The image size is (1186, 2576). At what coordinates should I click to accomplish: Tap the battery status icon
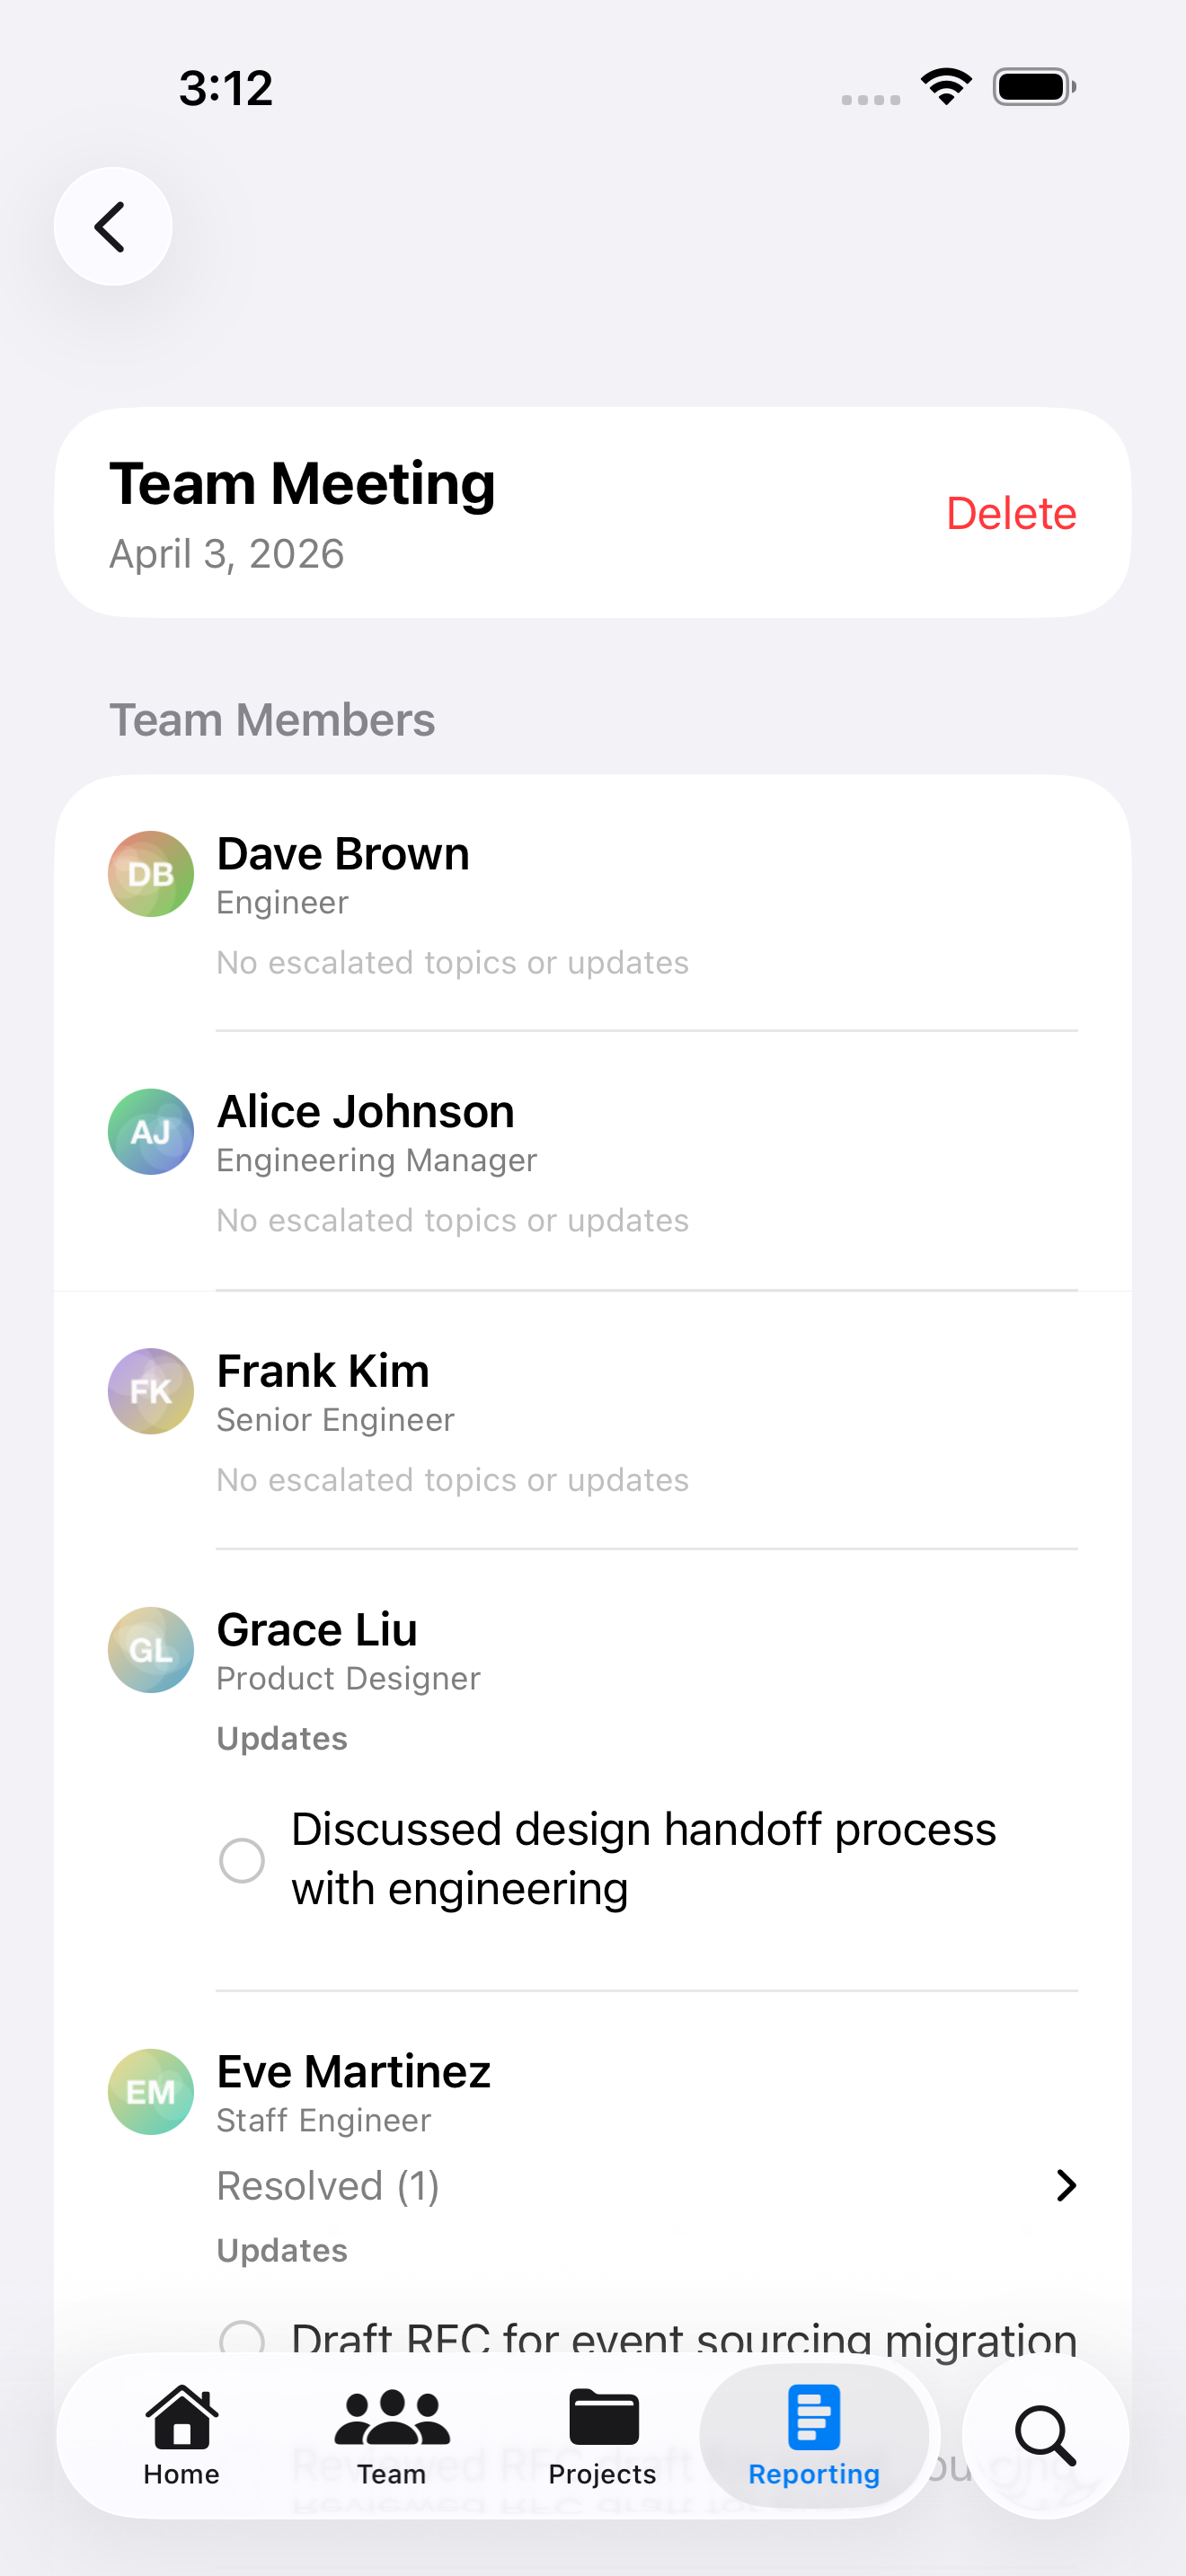click(x=1034, y=87)
